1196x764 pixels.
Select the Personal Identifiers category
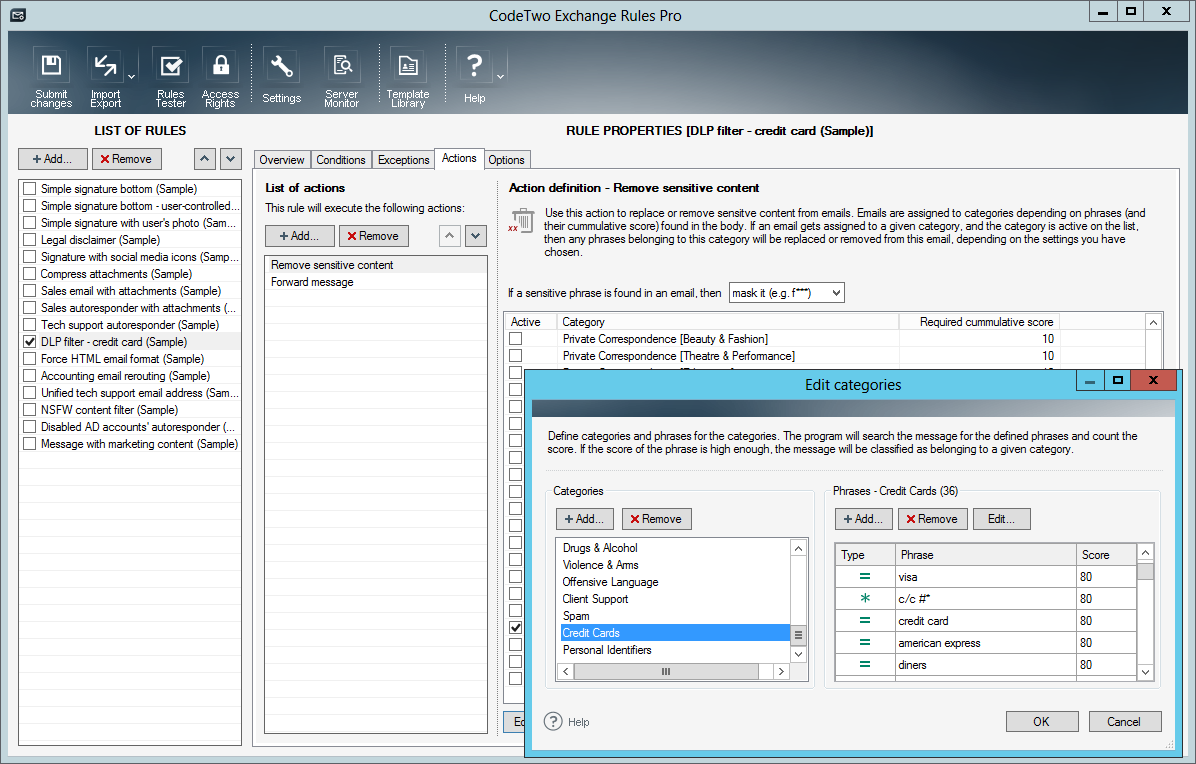(675, 650)
